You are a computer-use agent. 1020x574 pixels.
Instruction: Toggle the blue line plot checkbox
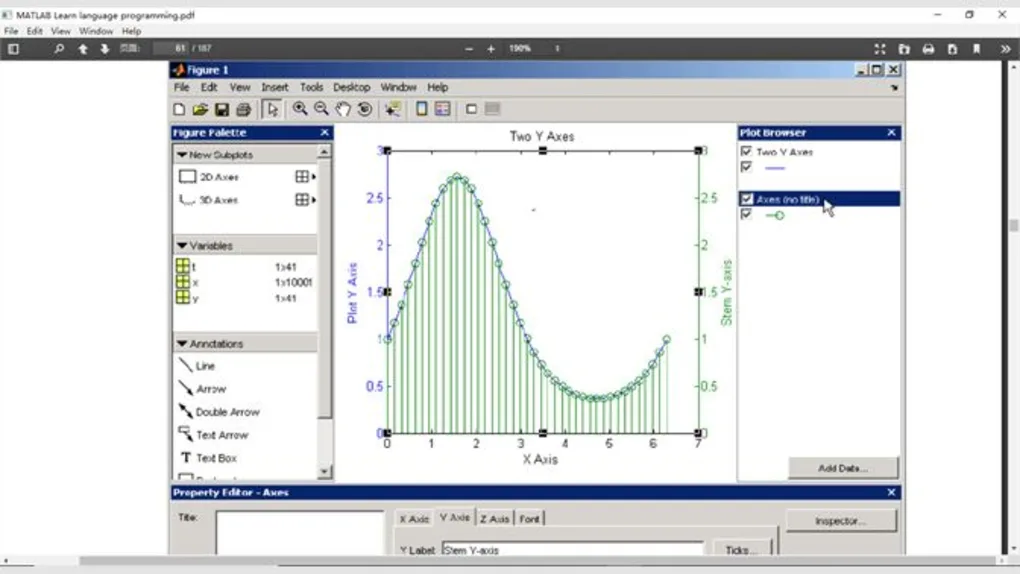746,167
